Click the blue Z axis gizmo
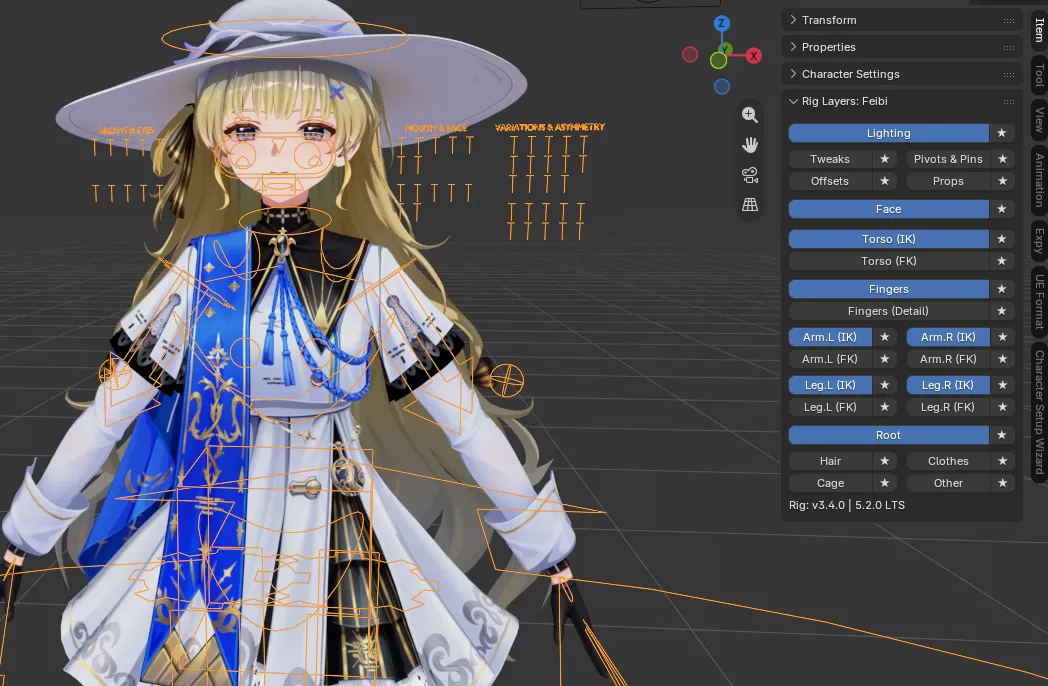 [721, 23]
